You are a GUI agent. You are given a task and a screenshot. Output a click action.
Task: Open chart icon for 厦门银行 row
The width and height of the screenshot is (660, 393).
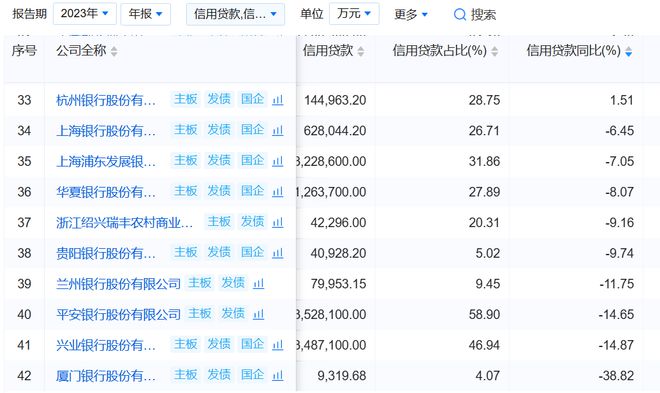pyautogui.click(x=277, y=375)
